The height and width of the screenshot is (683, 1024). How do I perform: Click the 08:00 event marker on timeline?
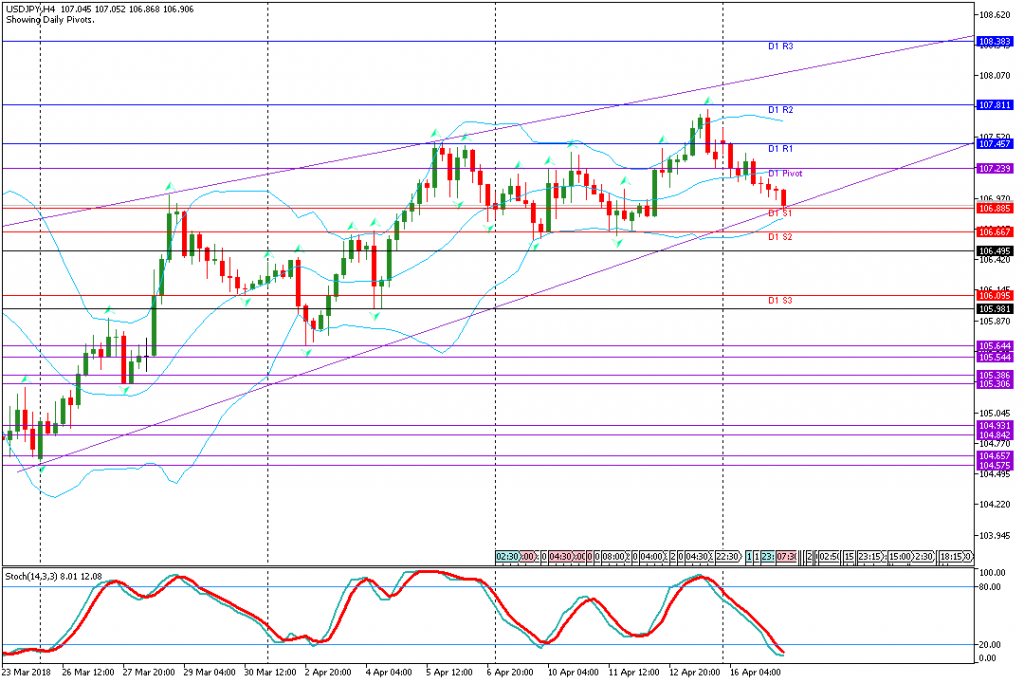(x=611, y=556)
